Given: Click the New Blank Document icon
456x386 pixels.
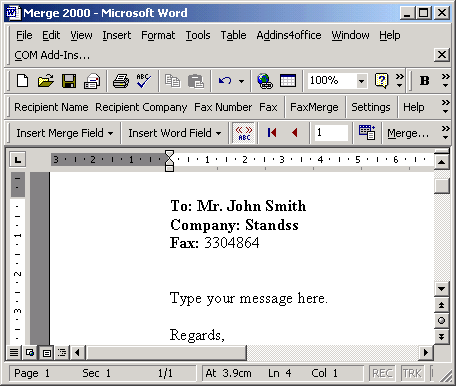Looking at the screenshot, I should coord(22,81).
